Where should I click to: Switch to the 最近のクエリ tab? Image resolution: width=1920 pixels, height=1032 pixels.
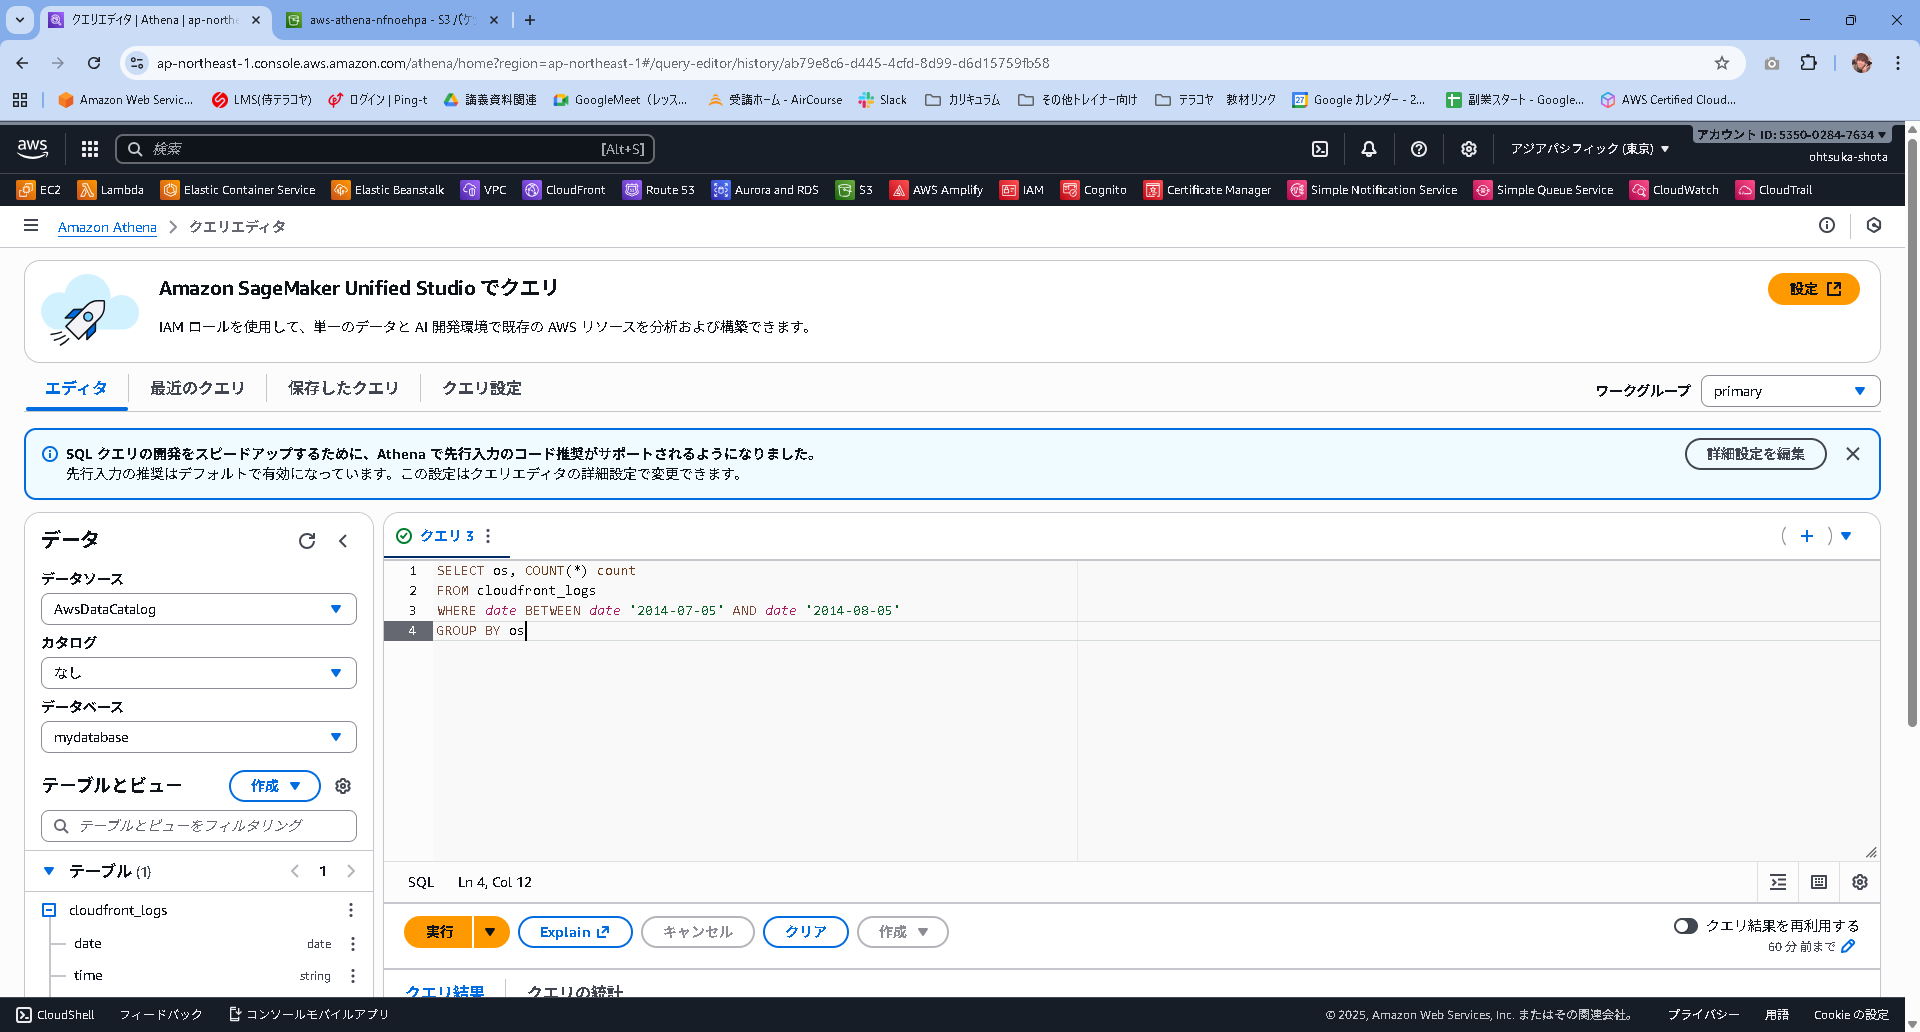197,388
